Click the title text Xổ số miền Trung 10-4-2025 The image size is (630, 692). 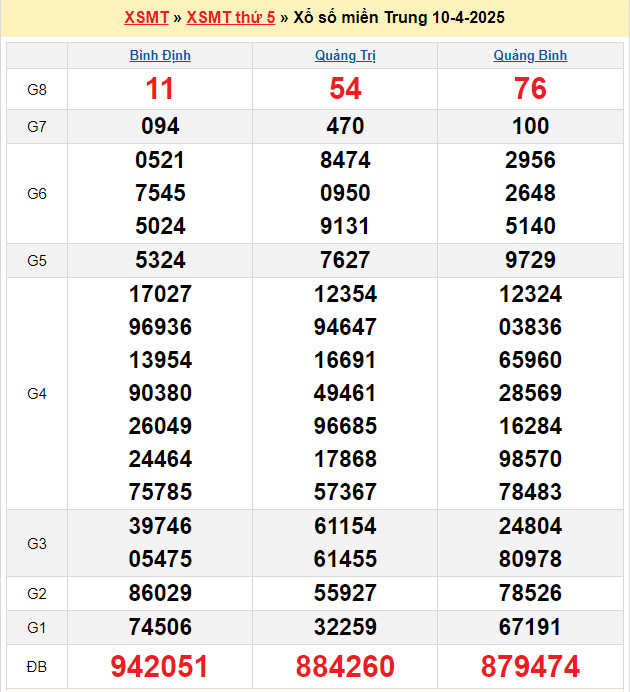(399, 18)
